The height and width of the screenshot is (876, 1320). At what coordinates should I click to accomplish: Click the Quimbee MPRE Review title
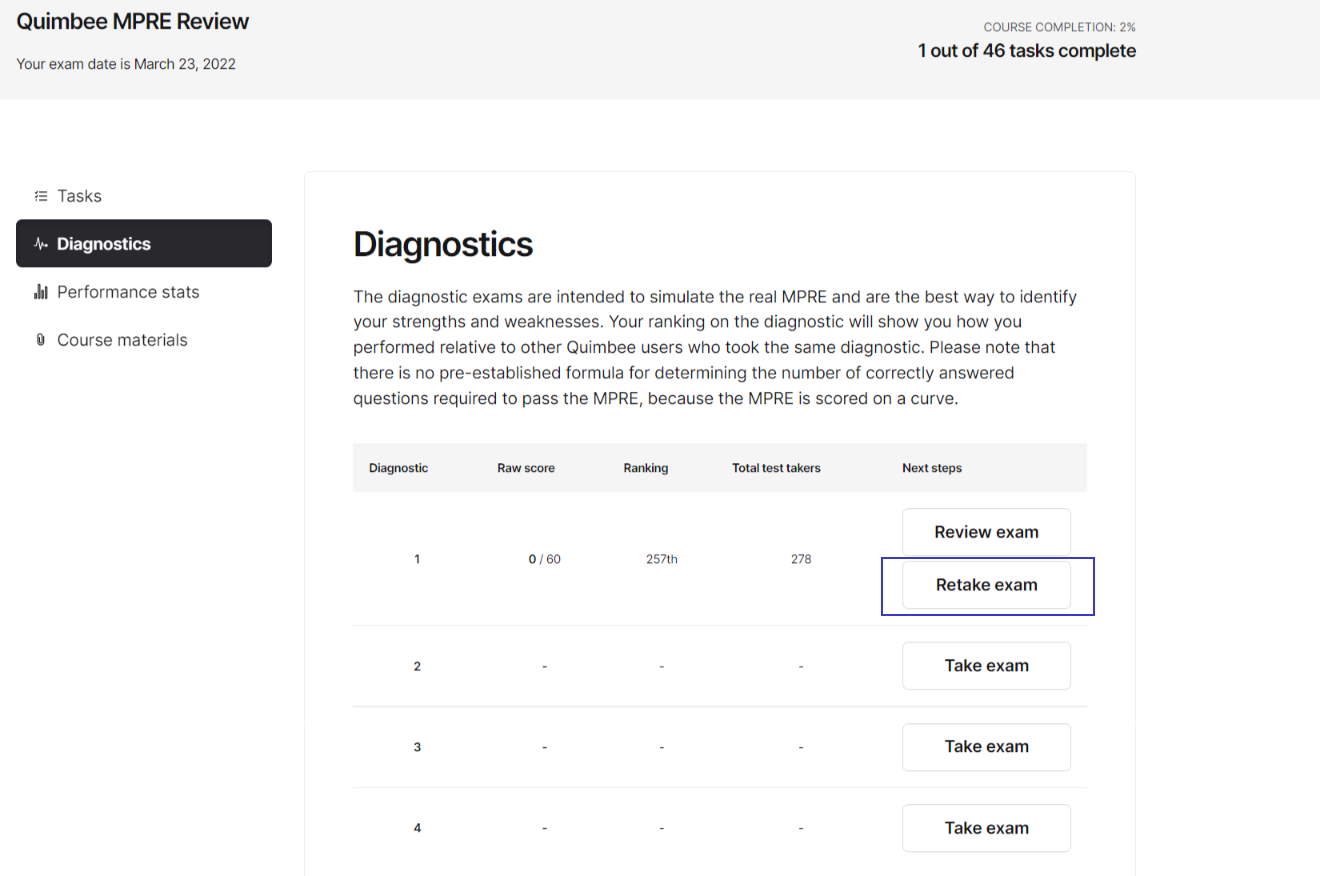133,22
